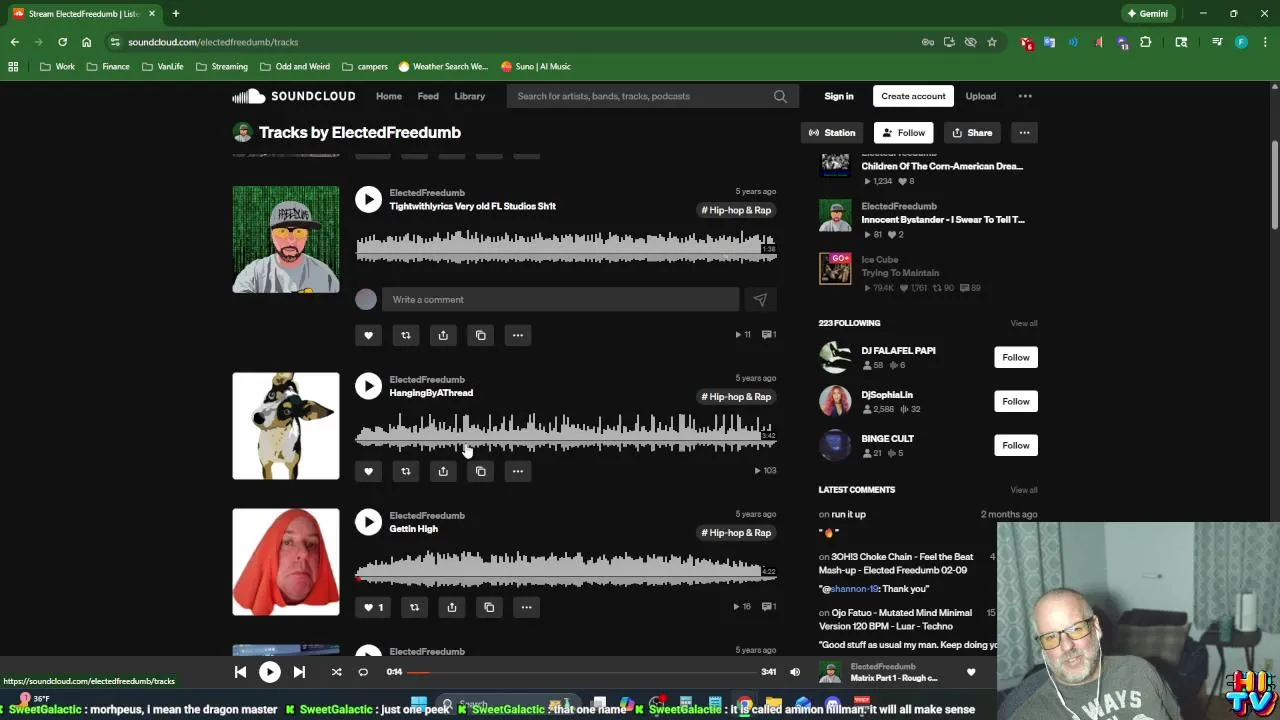Open the Hip-hop & Rap tag on Gettin High

pos(736,533)
